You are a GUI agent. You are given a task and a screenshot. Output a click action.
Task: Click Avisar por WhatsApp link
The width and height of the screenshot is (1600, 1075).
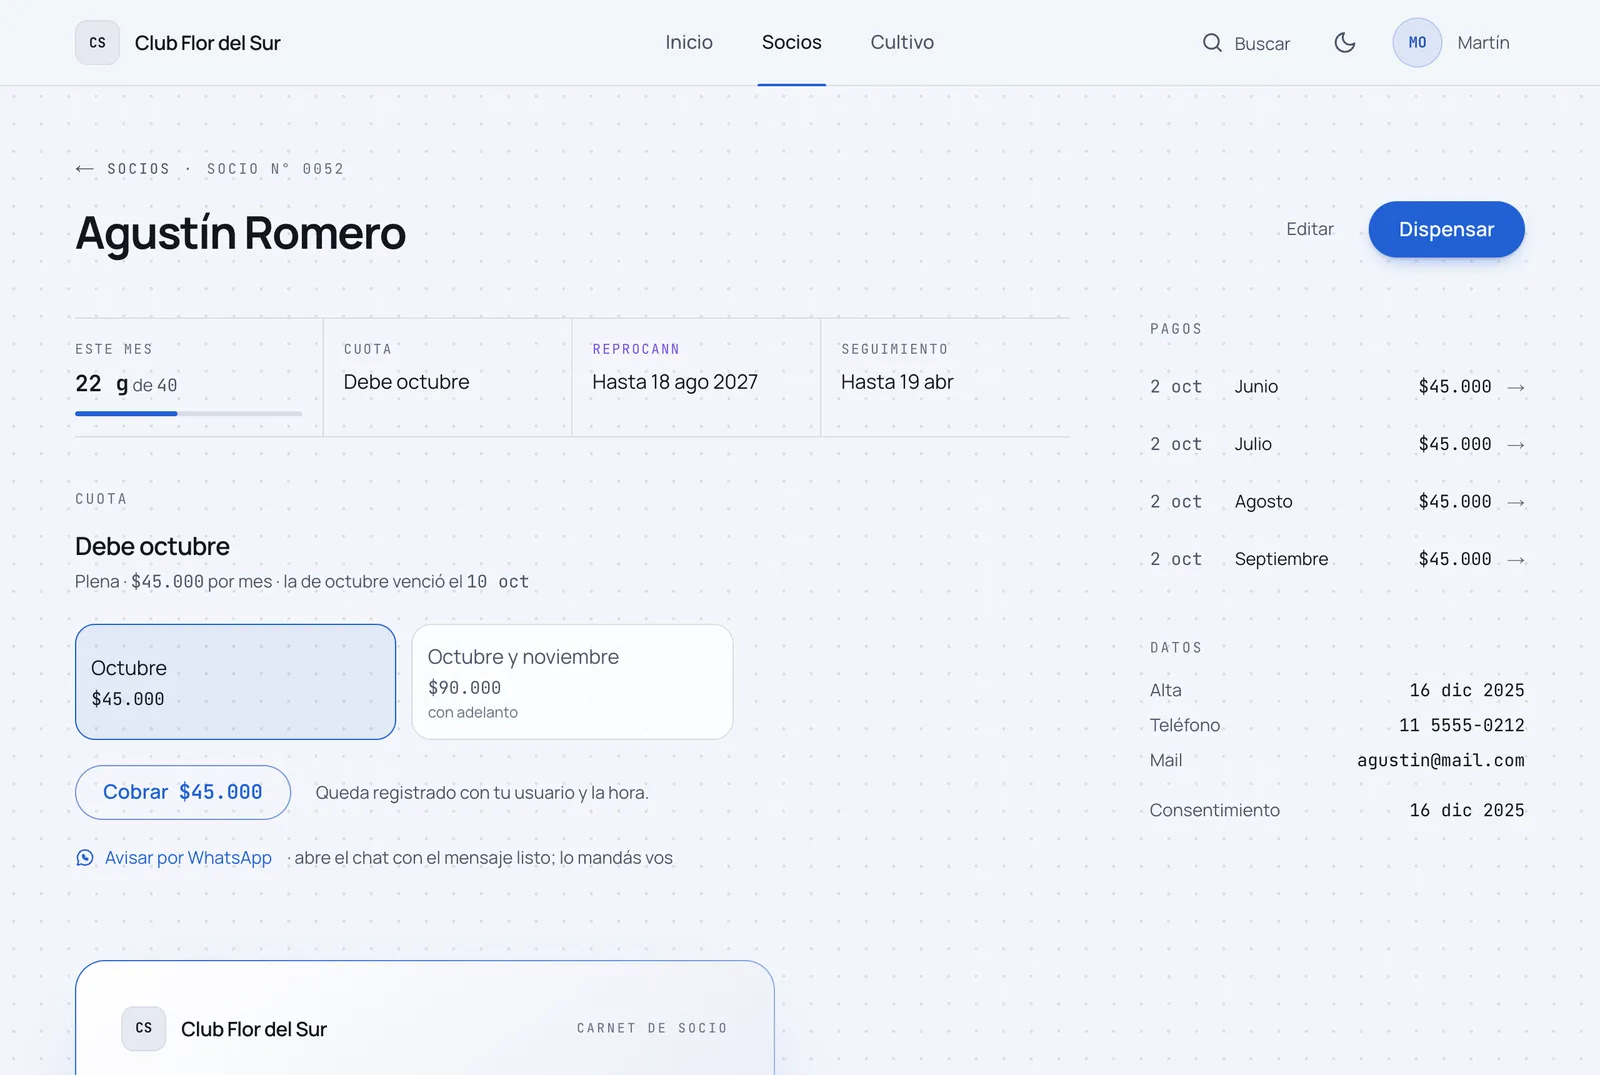[x=188, y=858]
